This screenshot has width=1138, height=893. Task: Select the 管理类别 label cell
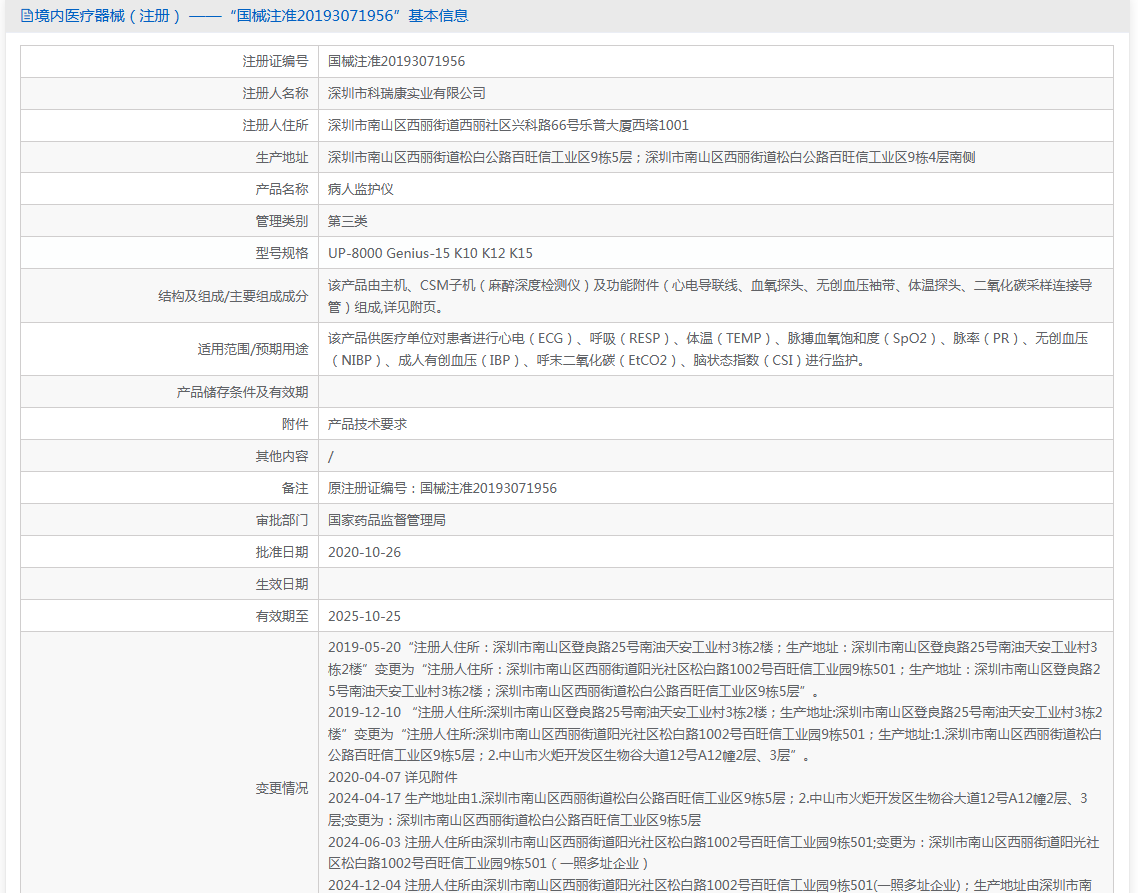(169, 221)
